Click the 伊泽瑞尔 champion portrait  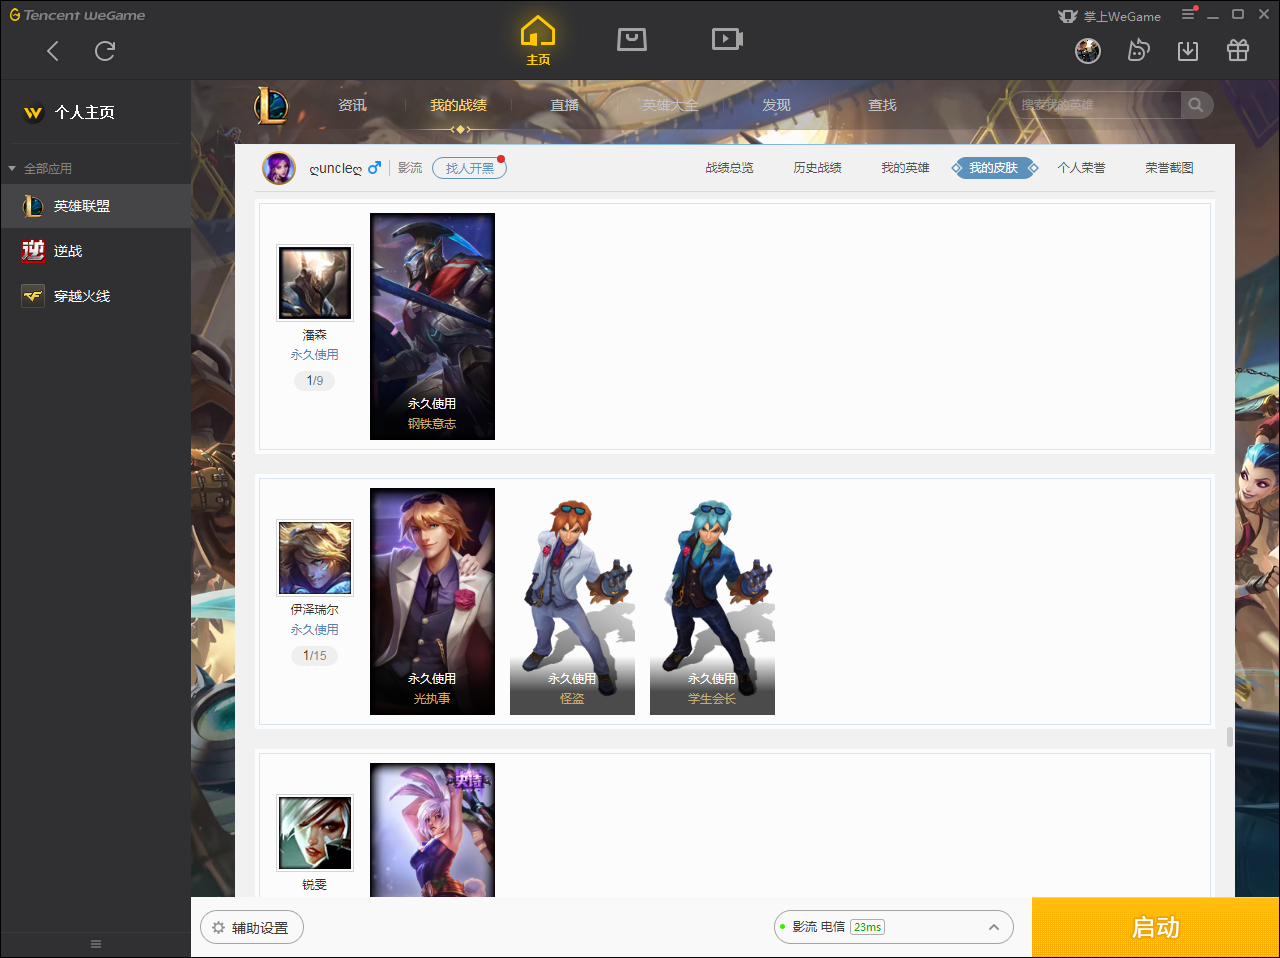(x=315, y=558)
